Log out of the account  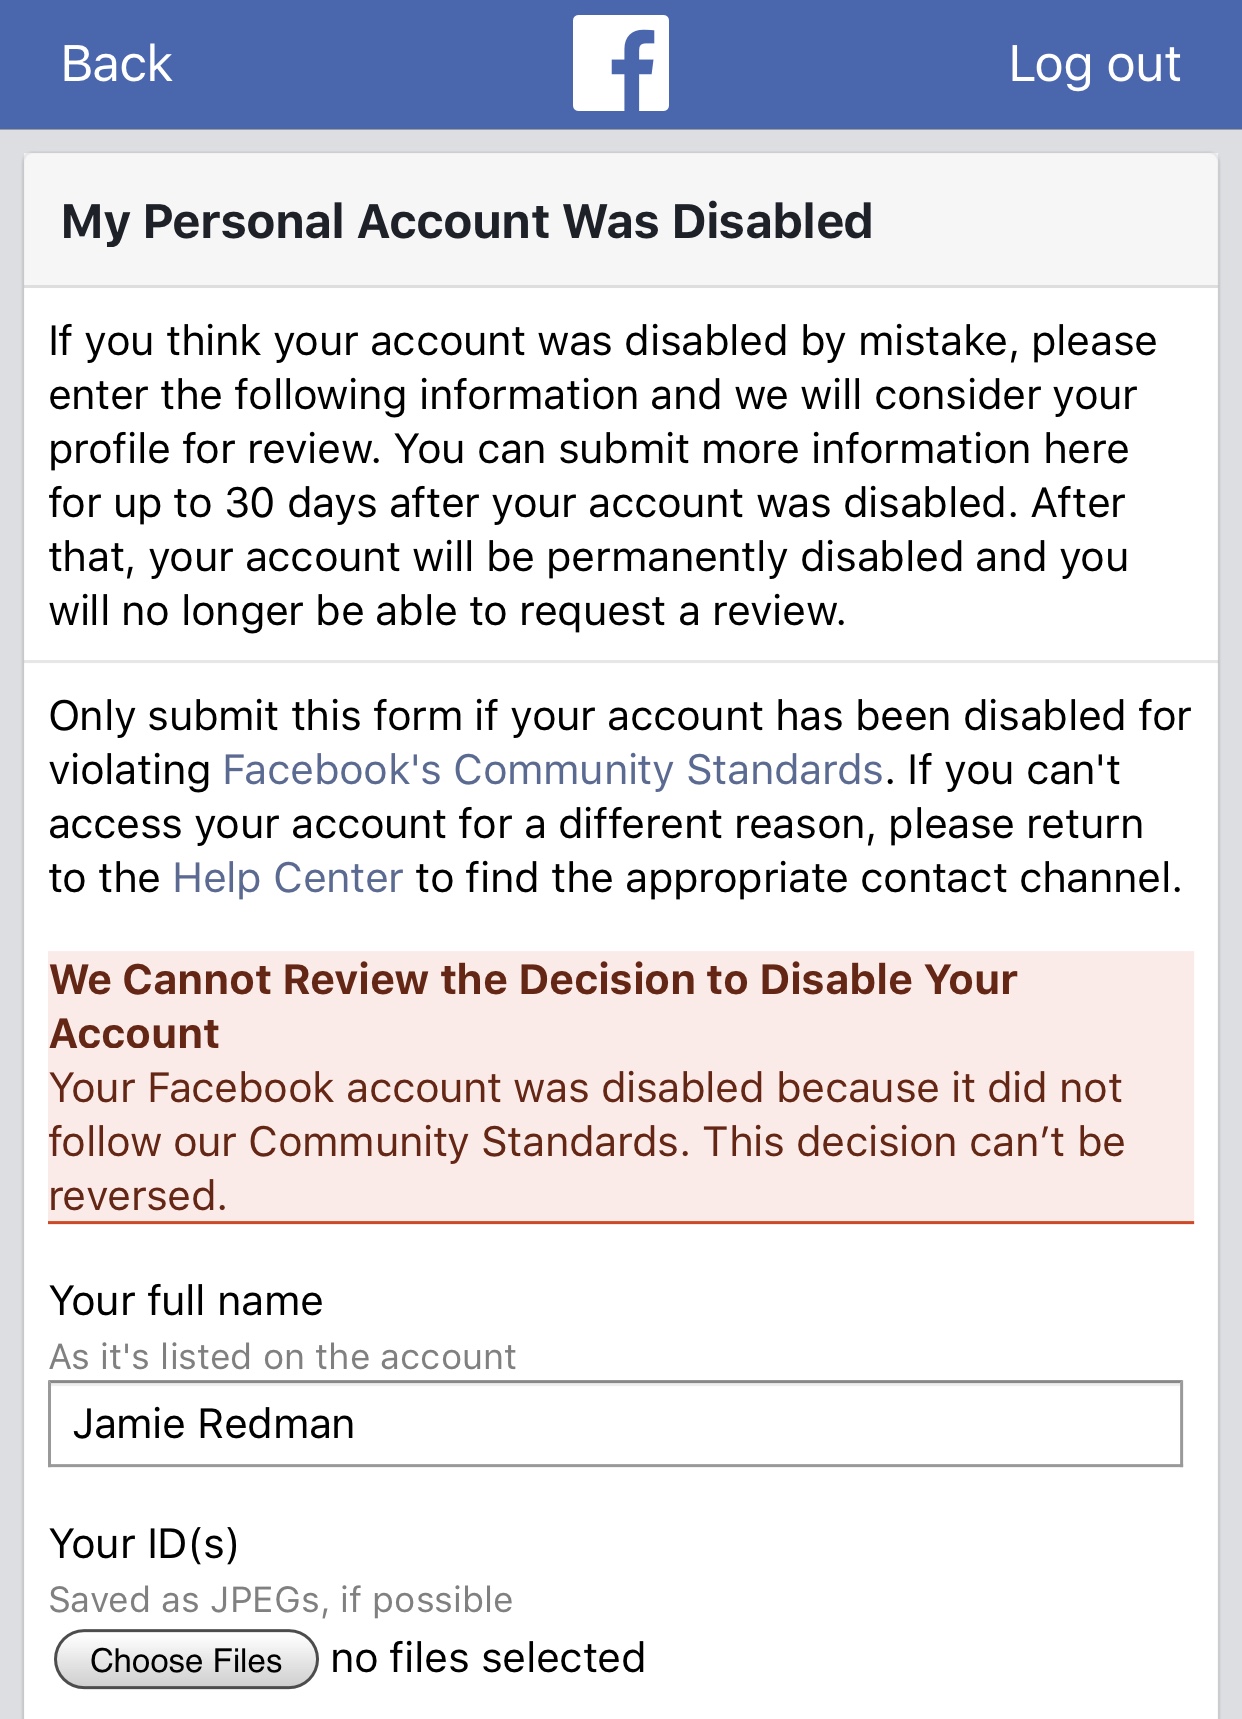click(x=1094, y=64)
